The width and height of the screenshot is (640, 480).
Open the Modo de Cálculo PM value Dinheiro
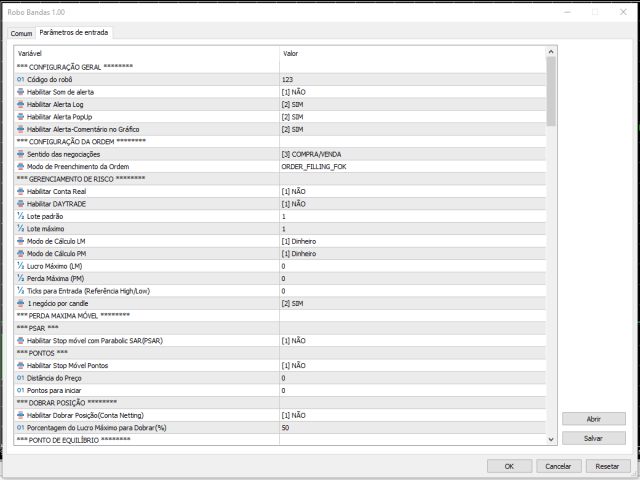413,253
